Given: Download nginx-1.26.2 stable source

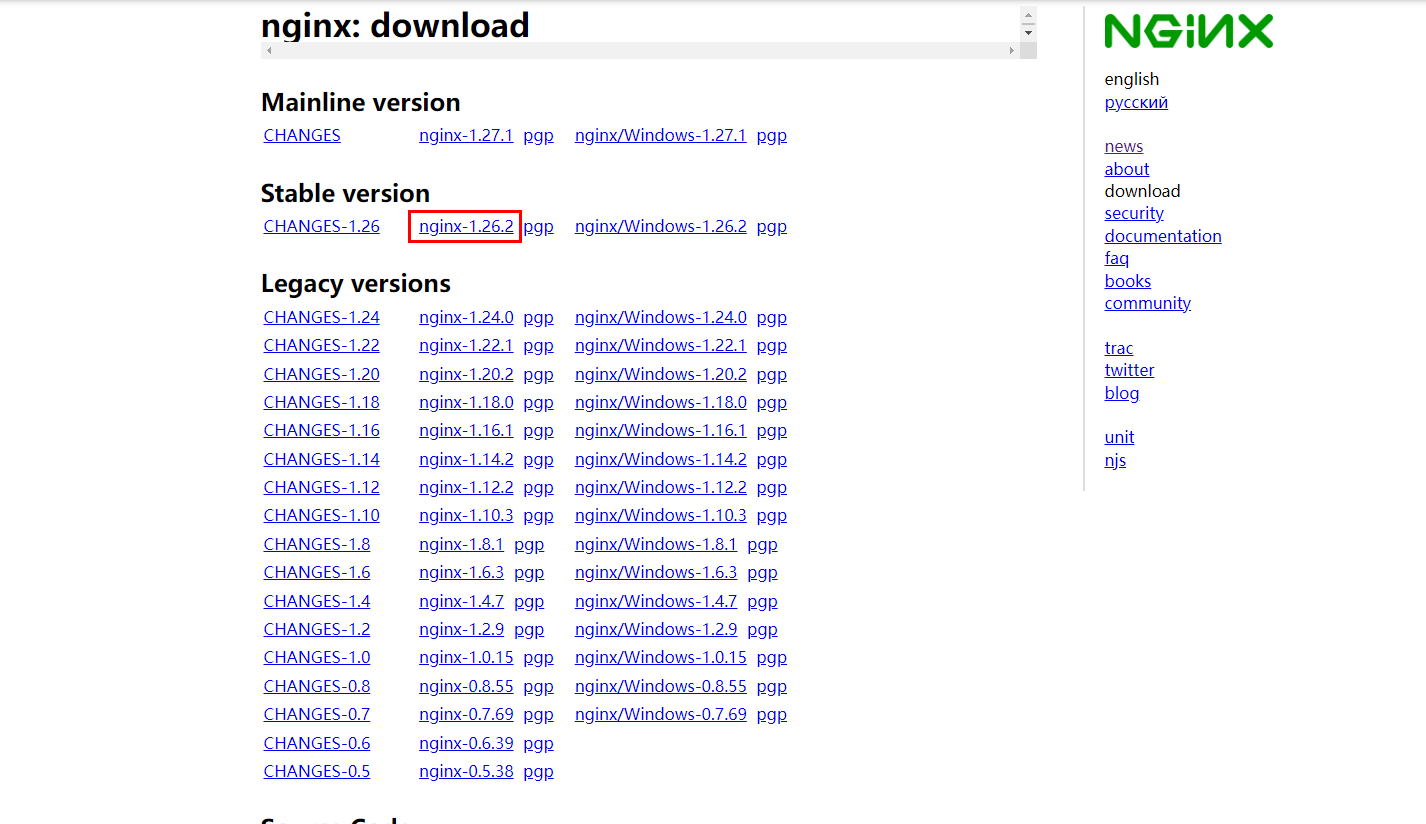Looking at the screenshot, I should [x=466, y=226].
